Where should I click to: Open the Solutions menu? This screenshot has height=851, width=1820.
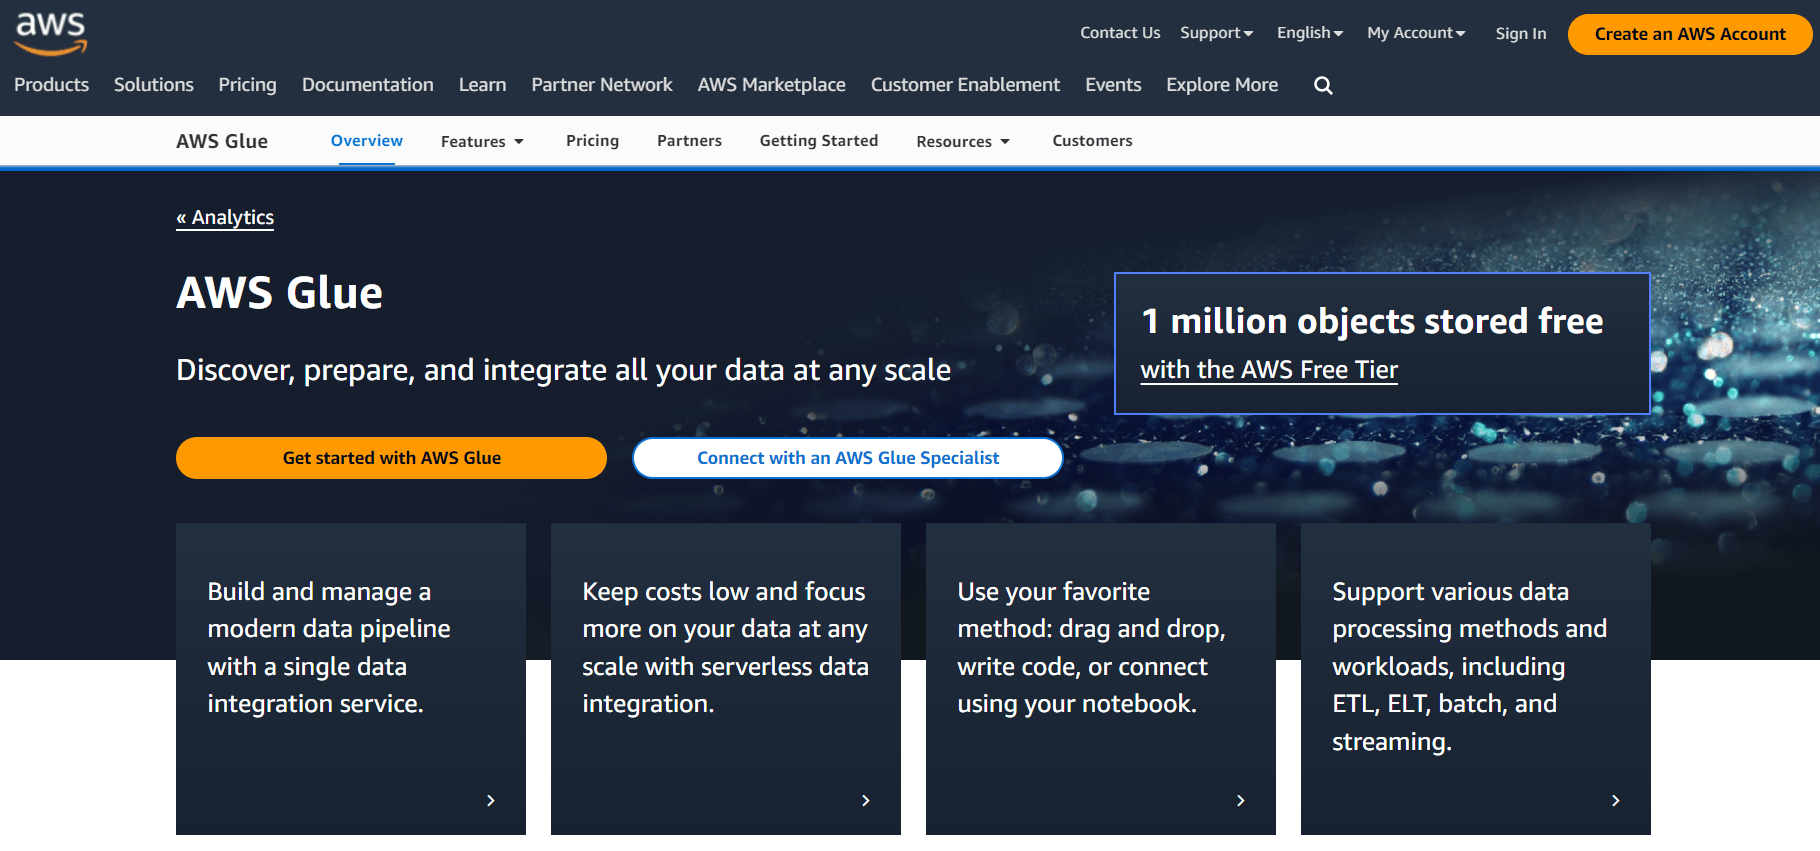(154, 85)
